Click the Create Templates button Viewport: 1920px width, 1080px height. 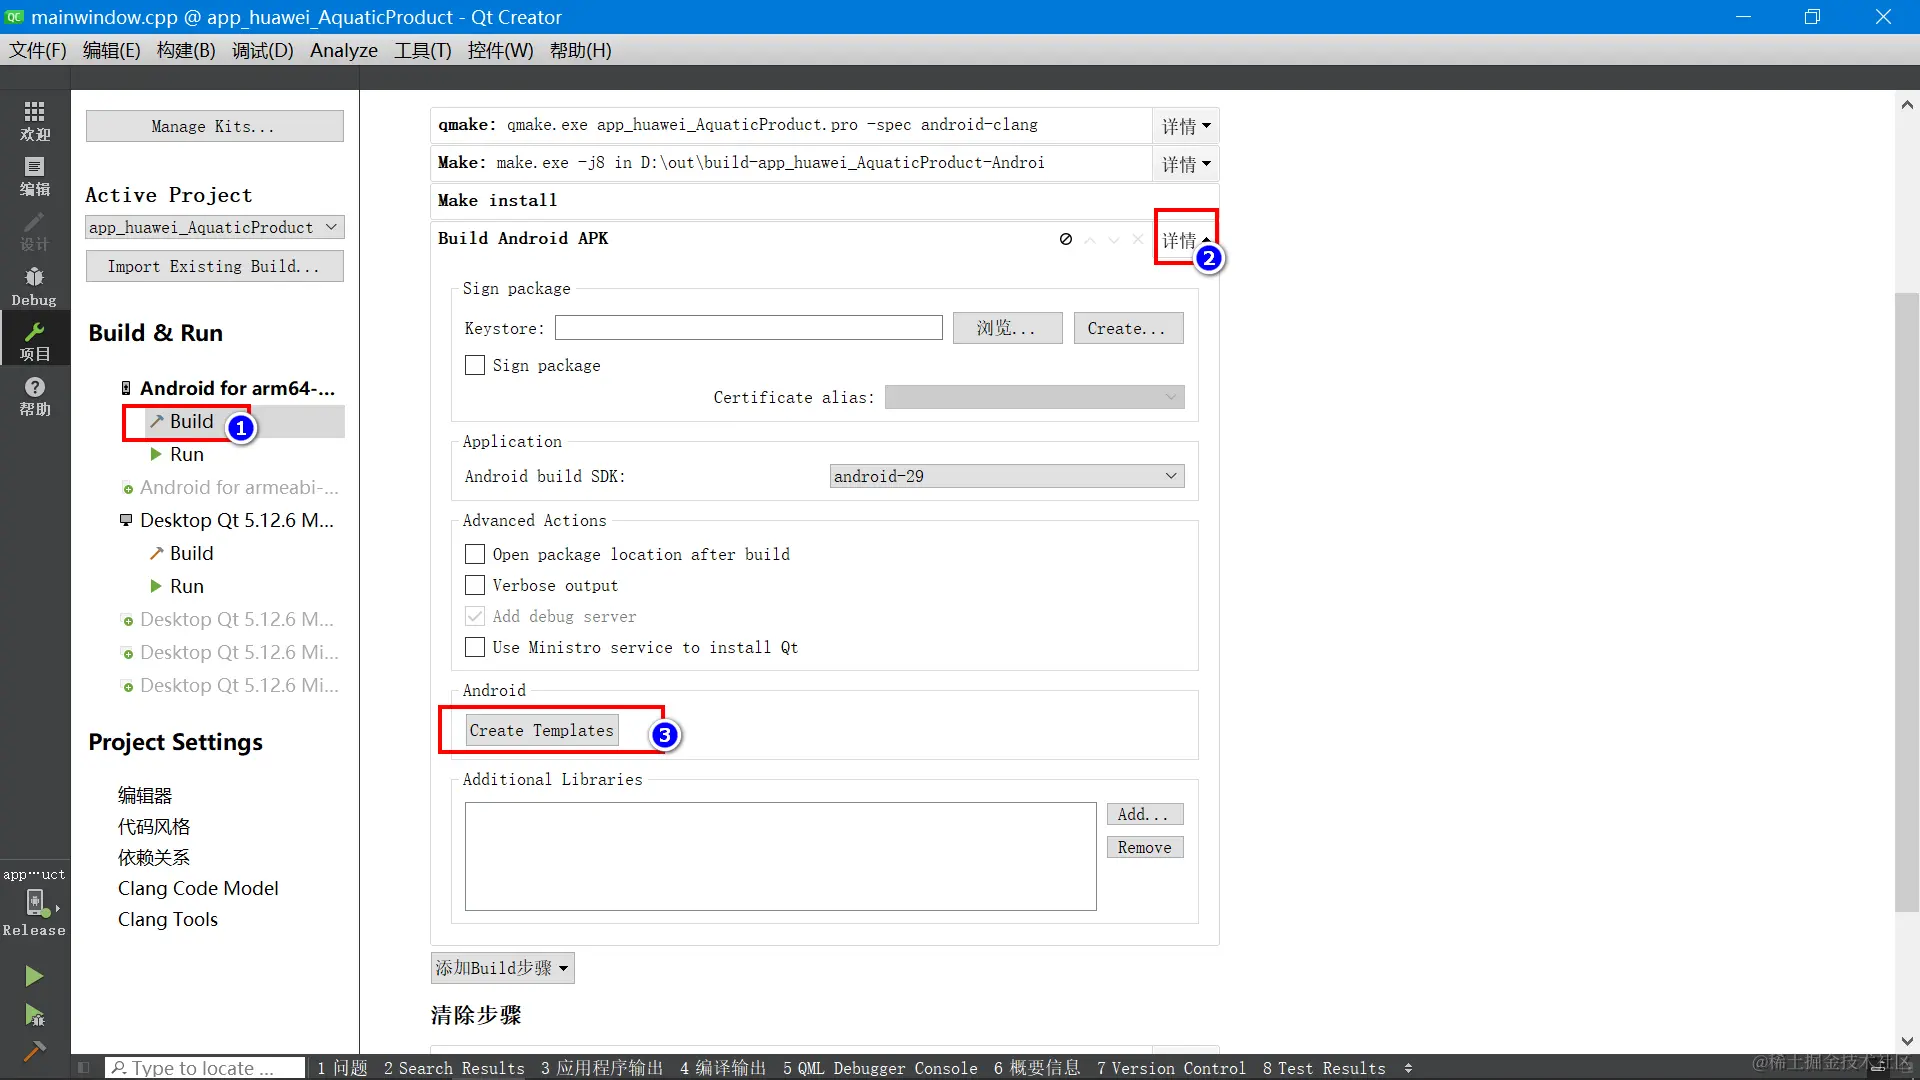point(541,730)
